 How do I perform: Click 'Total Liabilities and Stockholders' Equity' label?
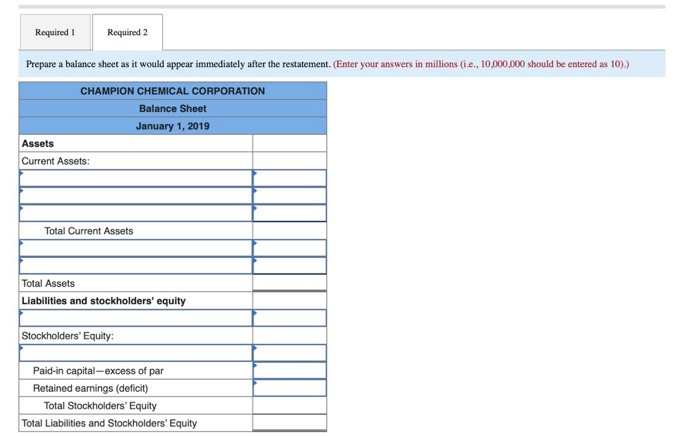tap(109, 423)
